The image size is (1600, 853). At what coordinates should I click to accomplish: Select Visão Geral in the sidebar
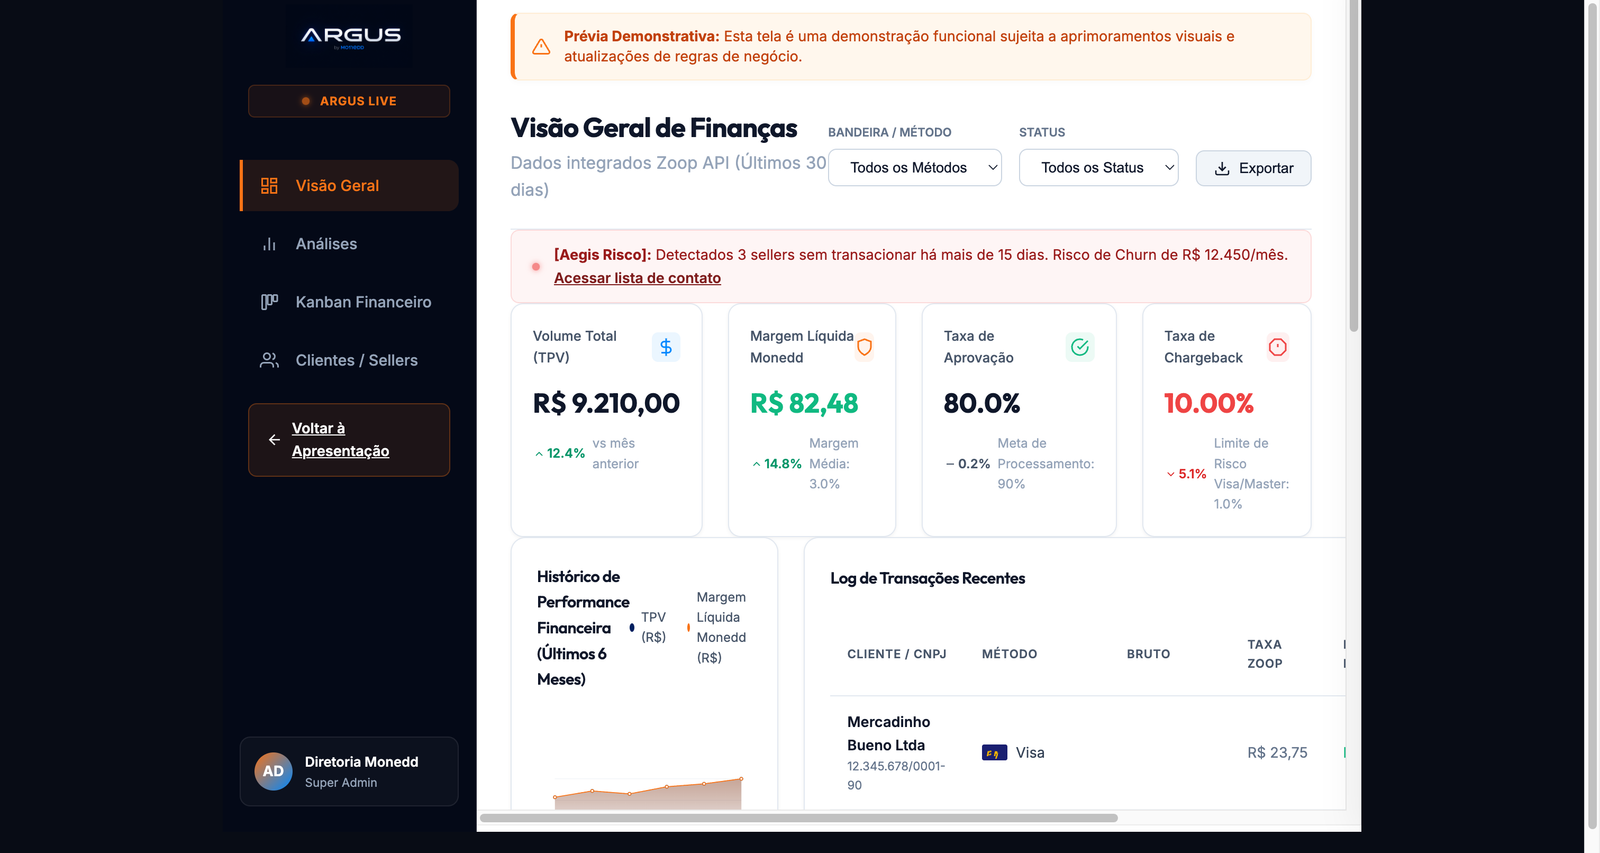[x=349, y=186]
